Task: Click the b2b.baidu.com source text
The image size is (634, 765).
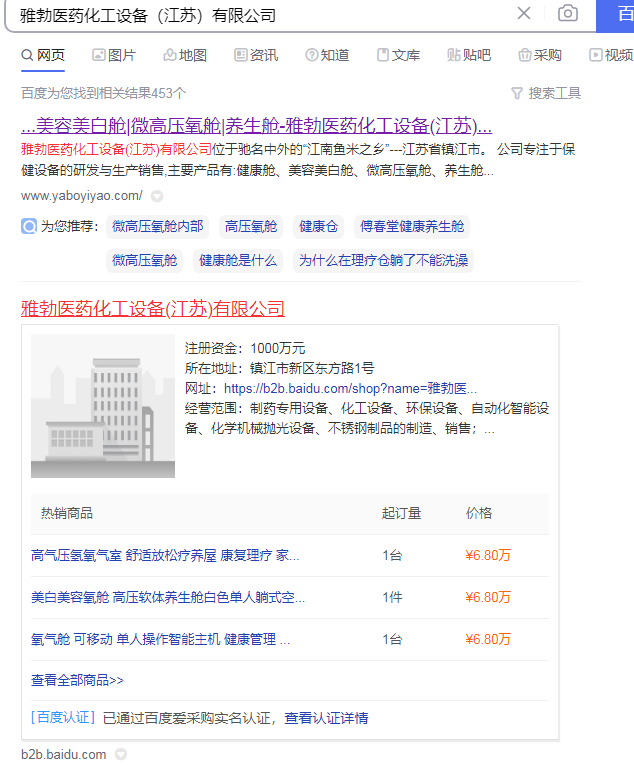Action: 63,754
